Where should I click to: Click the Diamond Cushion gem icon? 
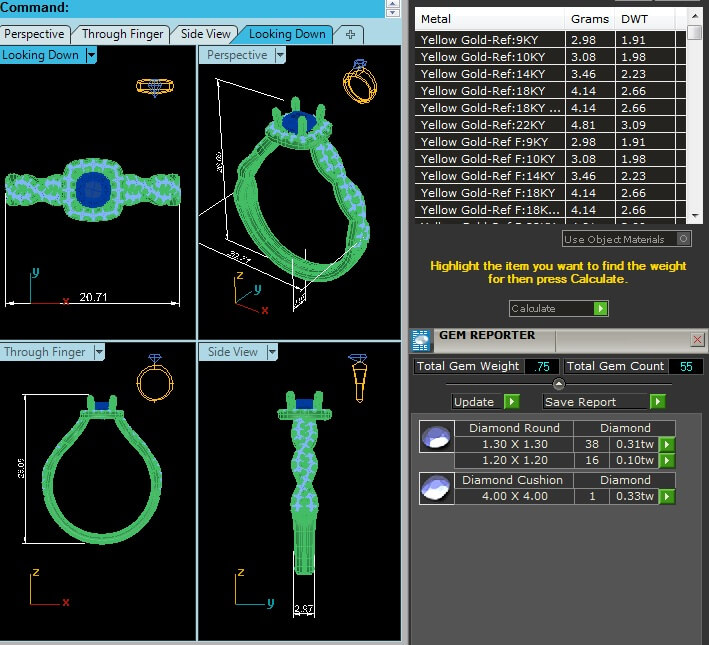(435, 488)
